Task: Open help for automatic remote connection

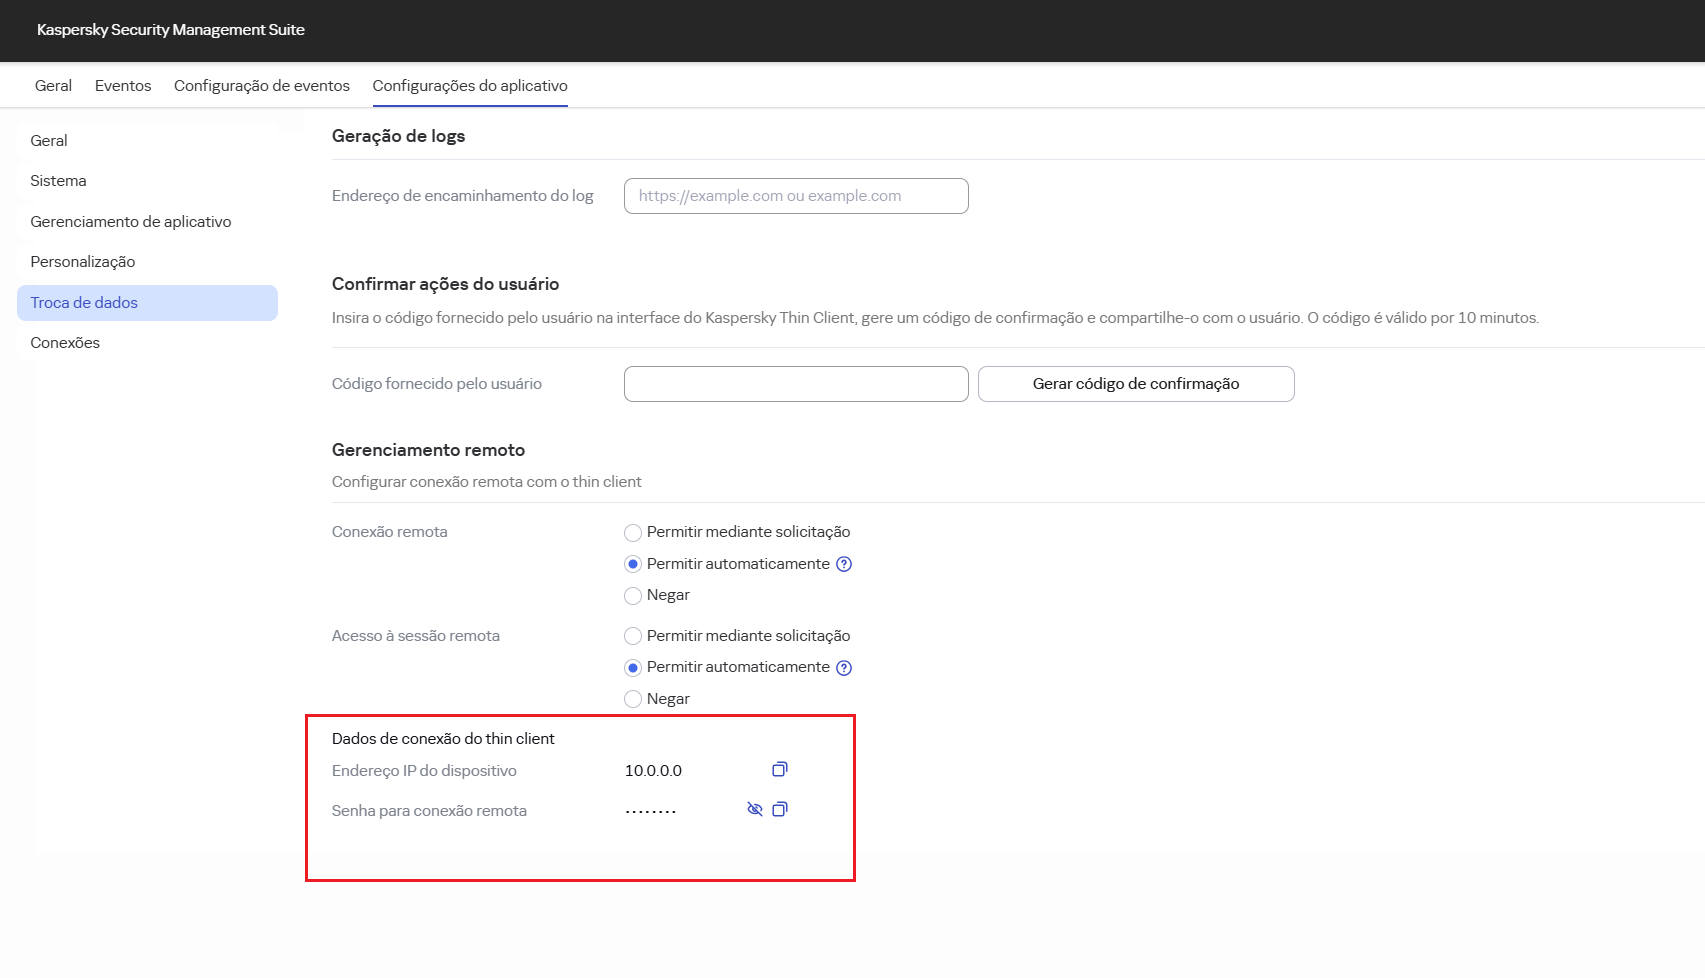Action: (843, 564)
